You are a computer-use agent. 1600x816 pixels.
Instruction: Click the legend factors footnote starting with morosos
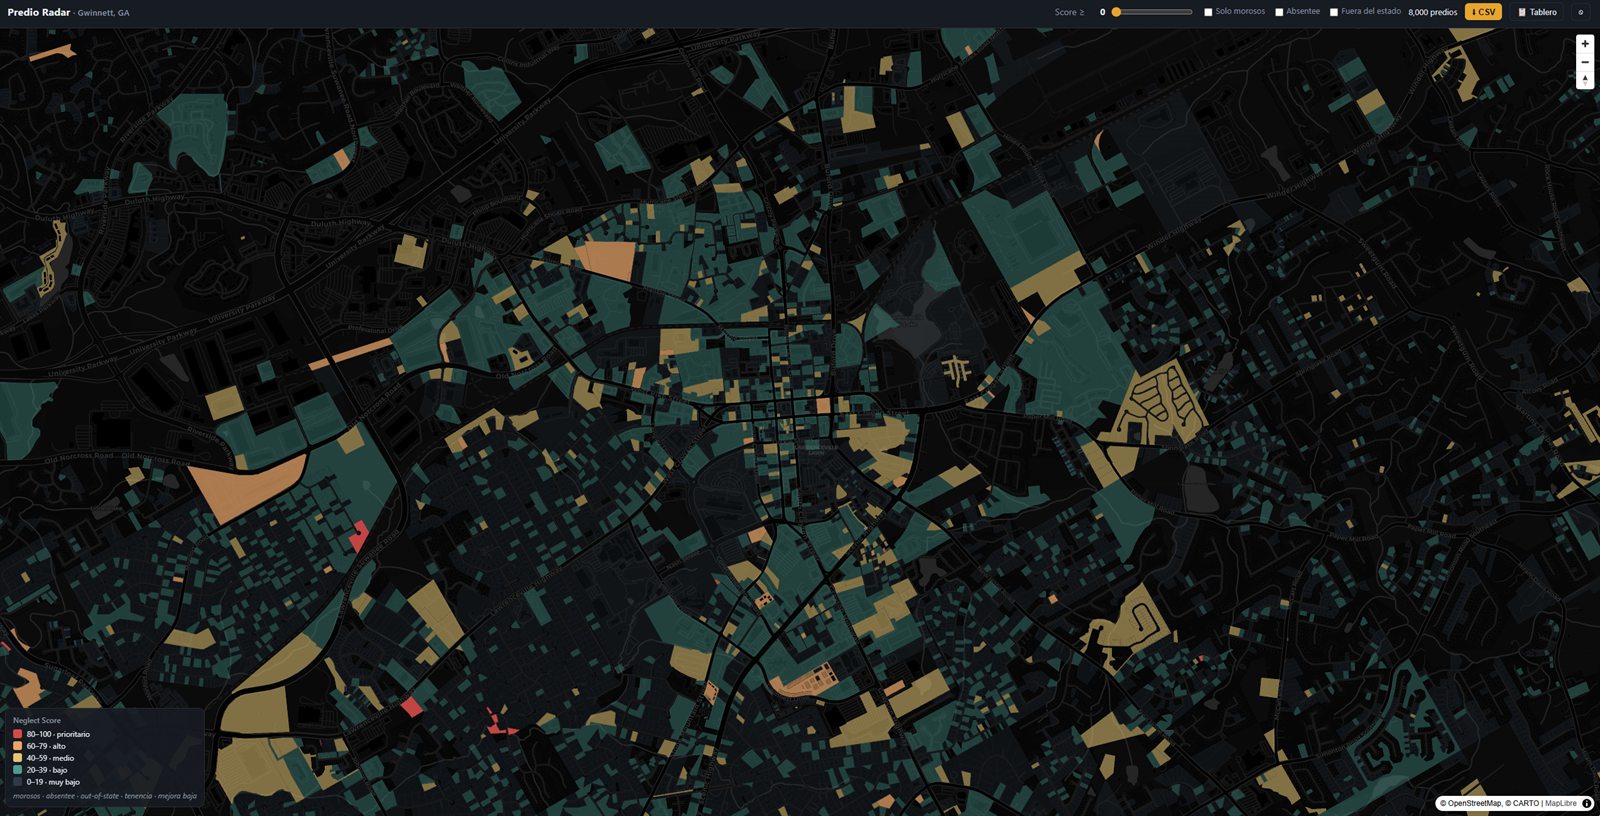[x=105, y=796]
